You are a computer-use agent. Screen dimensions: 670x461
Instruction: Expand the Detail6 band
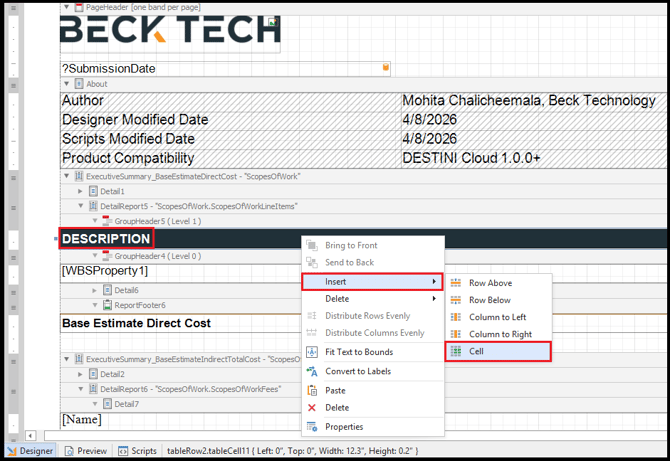tap(95, 290)
